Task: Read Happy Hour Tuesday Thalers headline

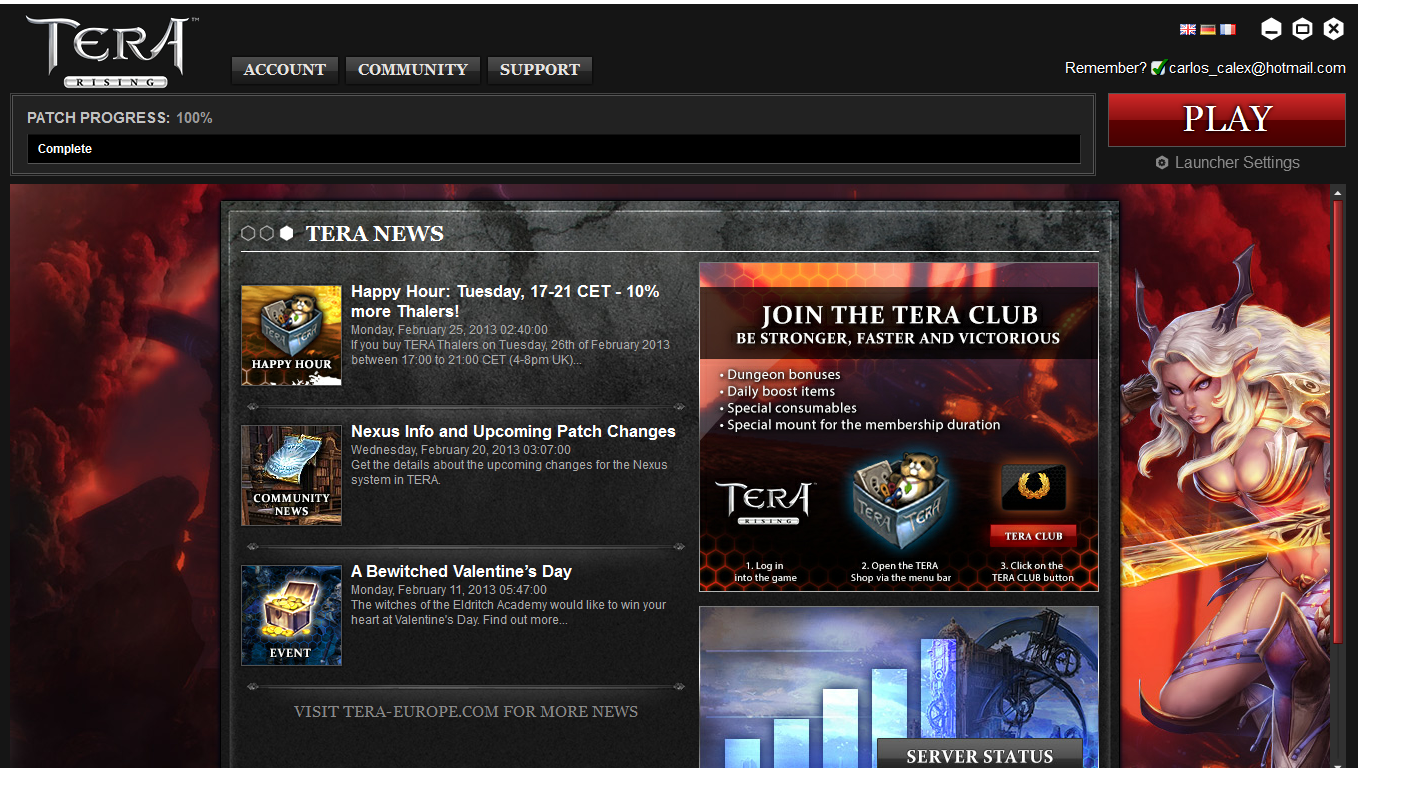Action: pyautogui.click(x=505, y=301)
